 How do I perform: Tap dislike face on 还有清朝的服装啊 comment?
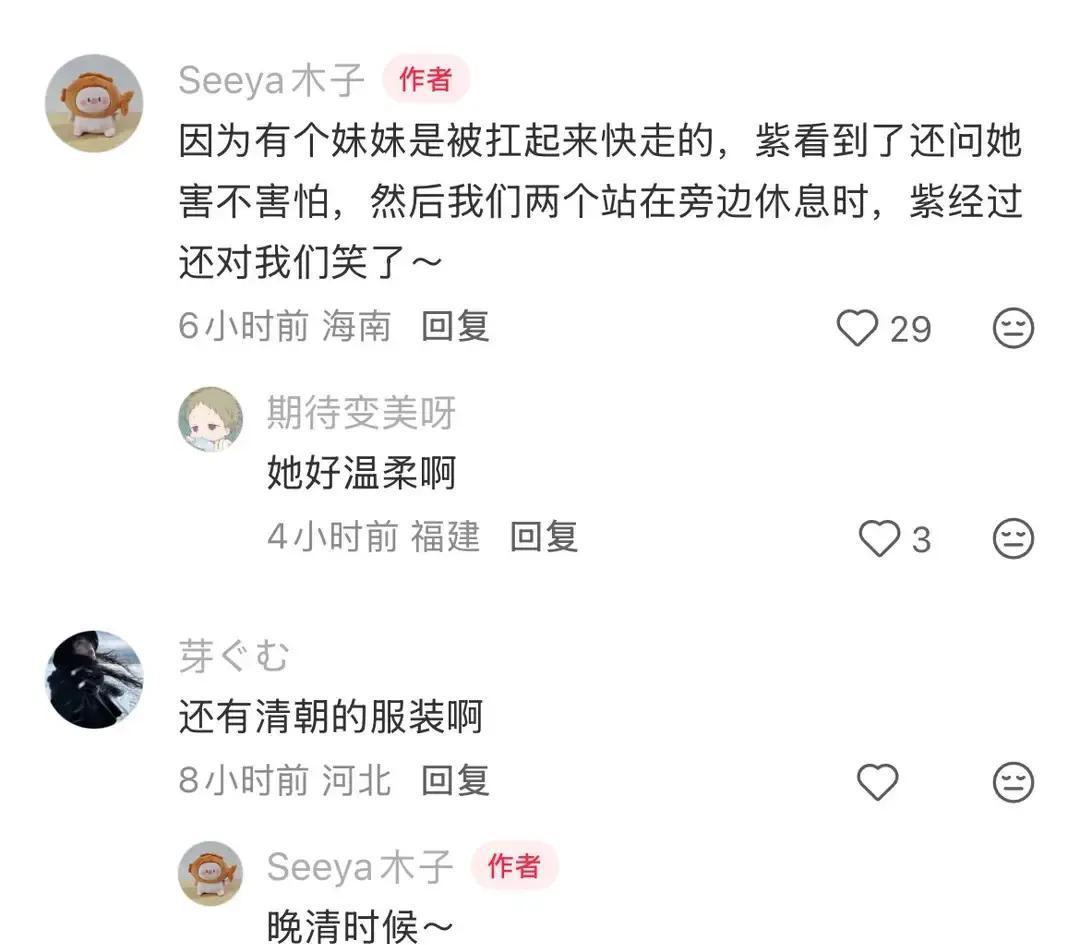[1013, 782]
